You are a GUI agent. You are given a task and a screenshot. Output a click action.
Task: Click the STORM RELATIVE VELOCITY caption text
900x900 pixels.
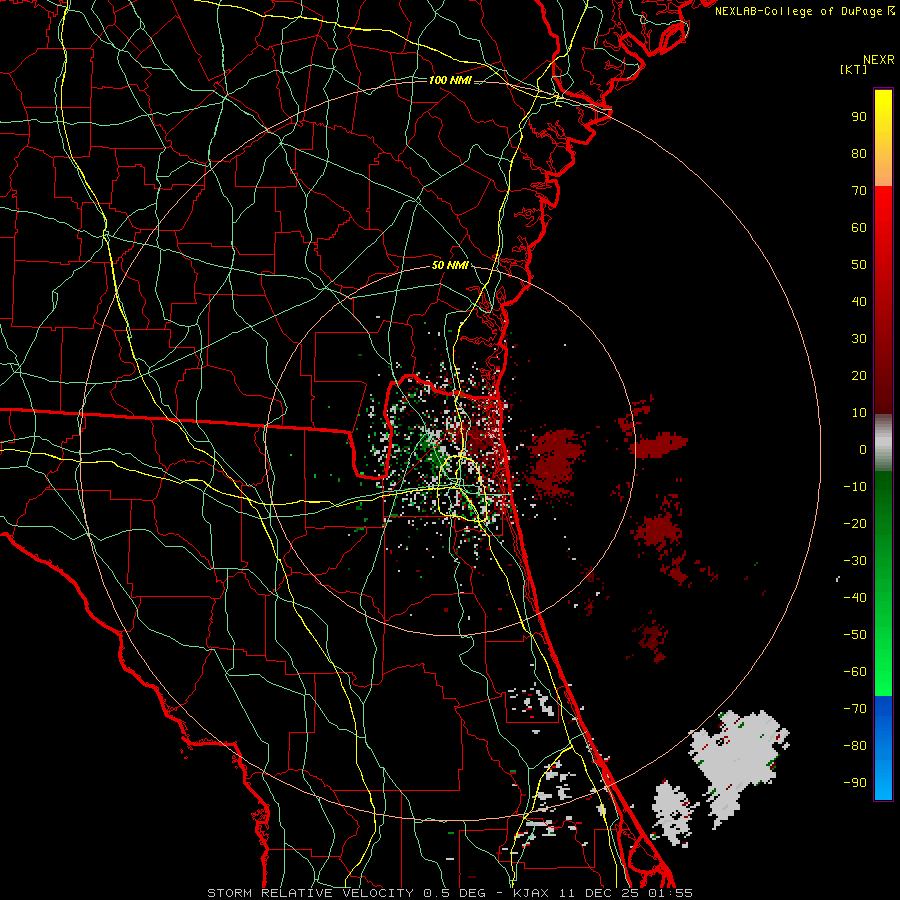pyautogui.click(x=312, y=893)
